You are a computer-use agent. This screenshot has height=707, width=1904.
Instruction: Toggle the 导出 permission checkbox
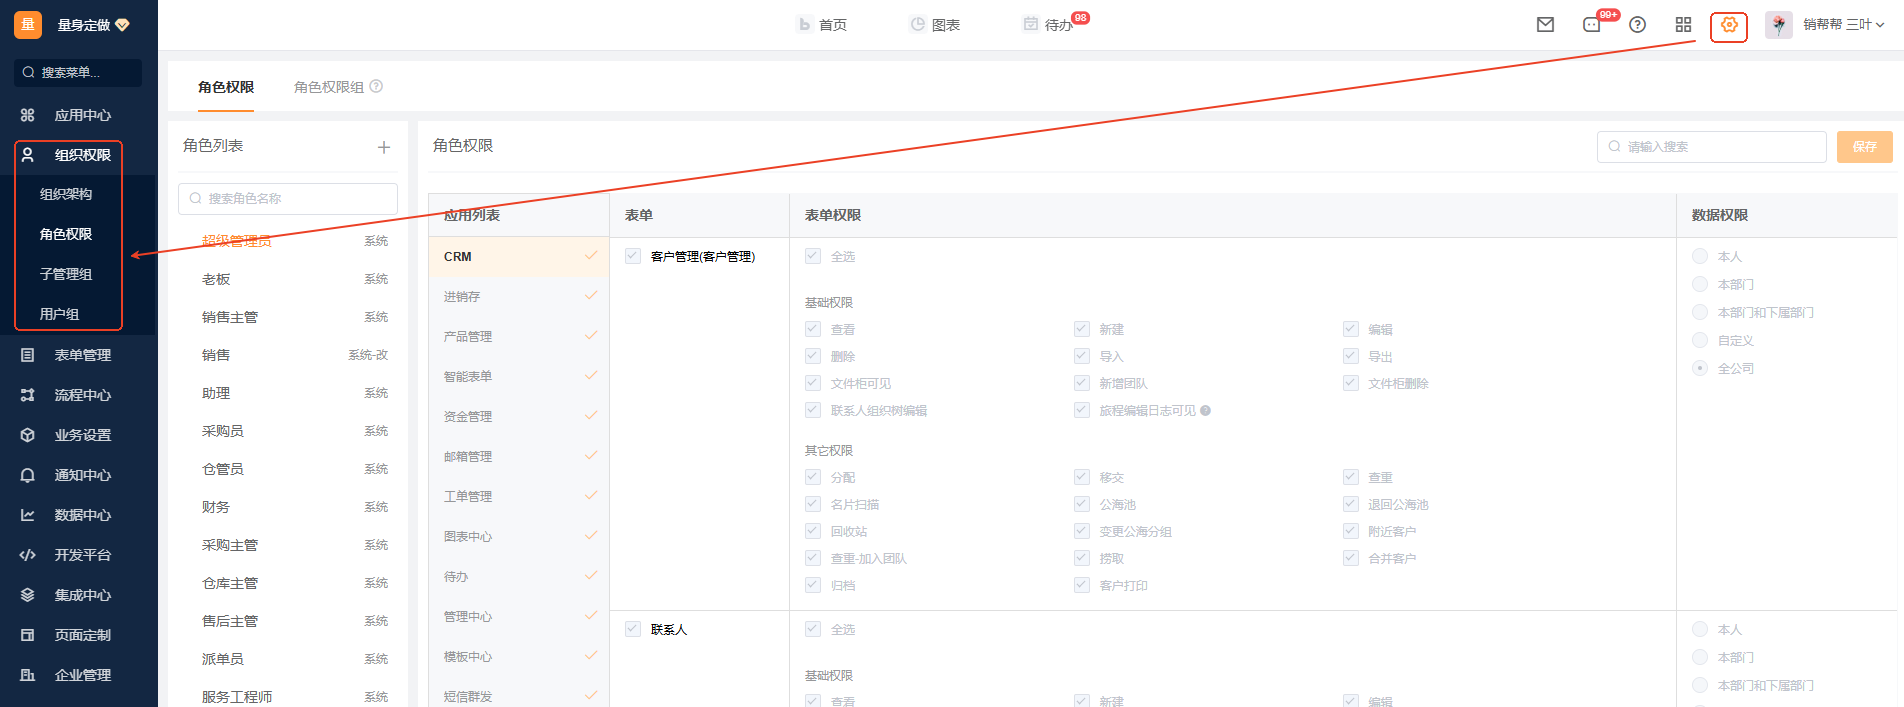(x=1351, y=356)
